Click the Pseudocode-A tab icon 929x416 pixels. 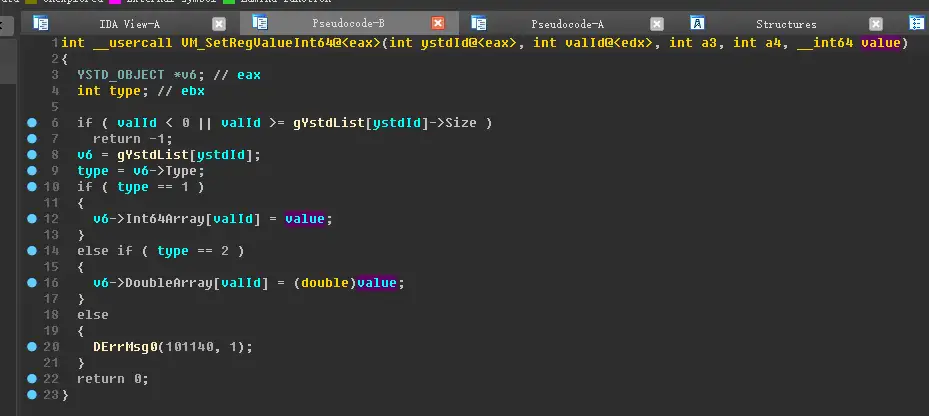coord(479,23)
